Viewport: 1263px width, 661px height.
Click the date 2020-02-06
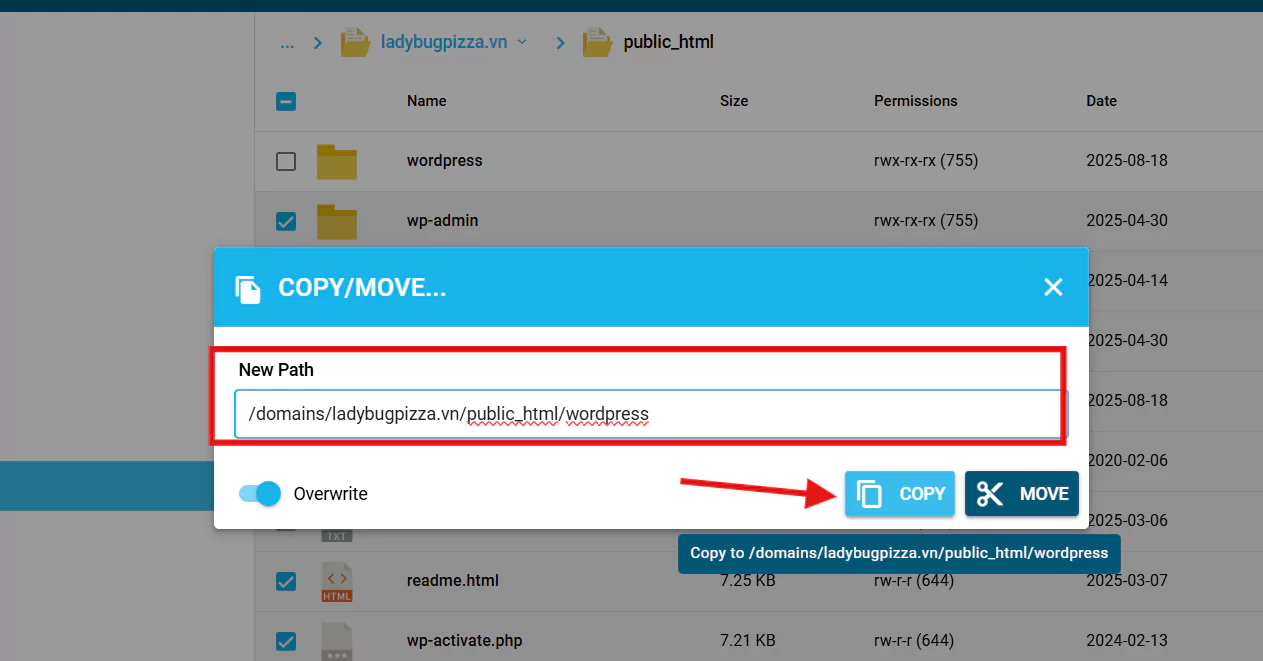coord(1127,461)
